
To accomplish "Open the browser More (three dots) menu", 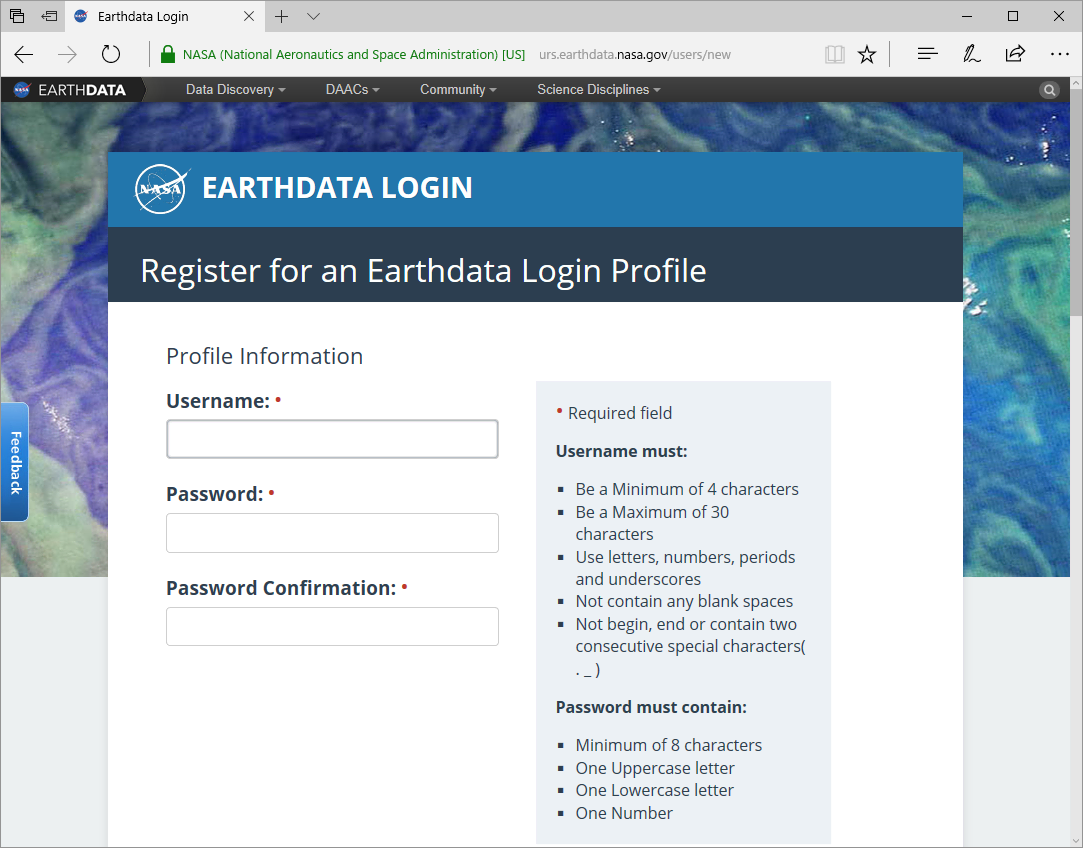I will [1060, 54].
